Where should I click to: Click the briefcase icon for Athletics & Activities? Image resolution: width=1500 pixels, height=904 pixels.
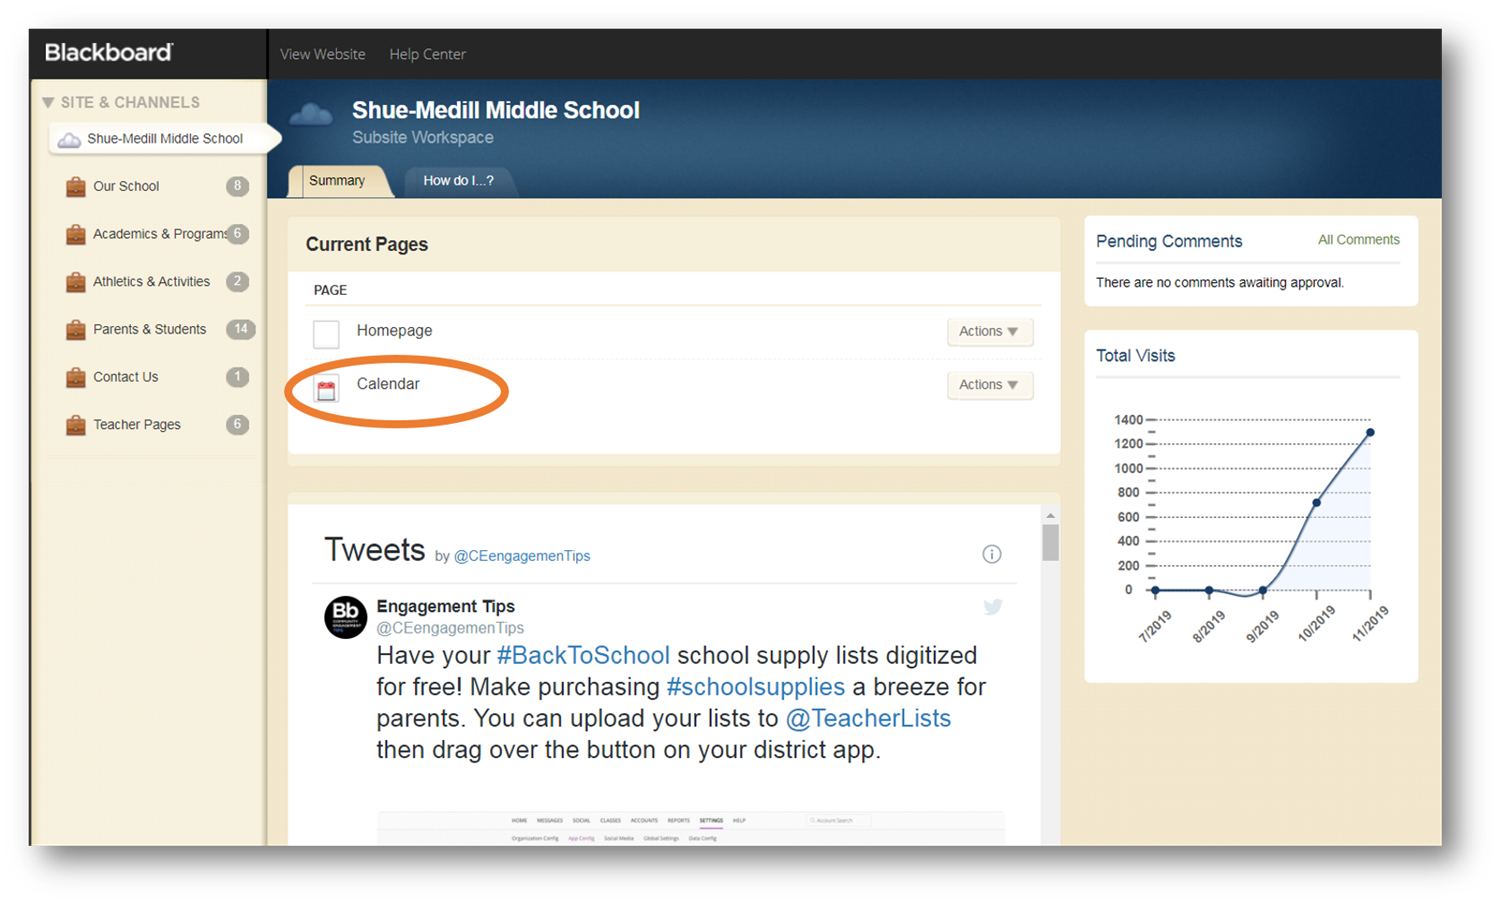[x=76, y=282]
